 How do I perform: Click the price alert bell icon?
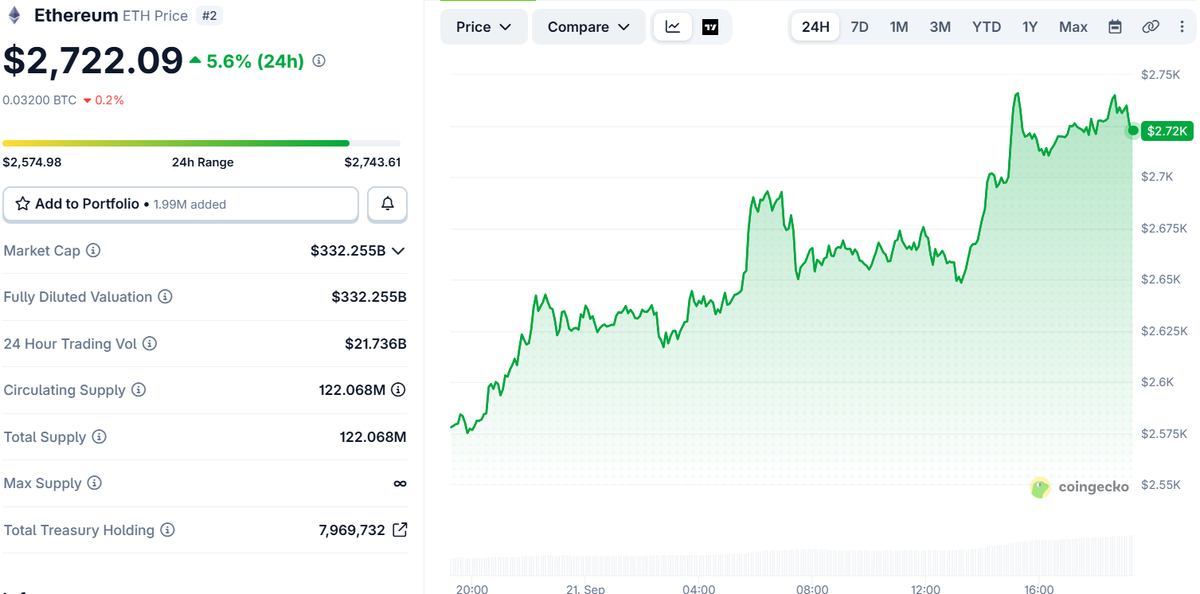tap(388, 204)
